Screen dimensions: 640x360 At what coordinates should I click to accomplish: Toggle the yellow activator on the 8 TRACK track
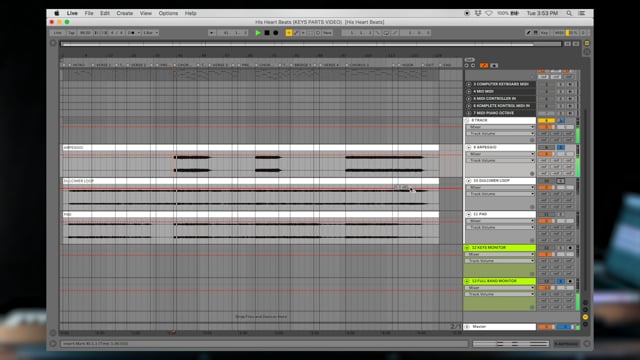tap(546, 120)
